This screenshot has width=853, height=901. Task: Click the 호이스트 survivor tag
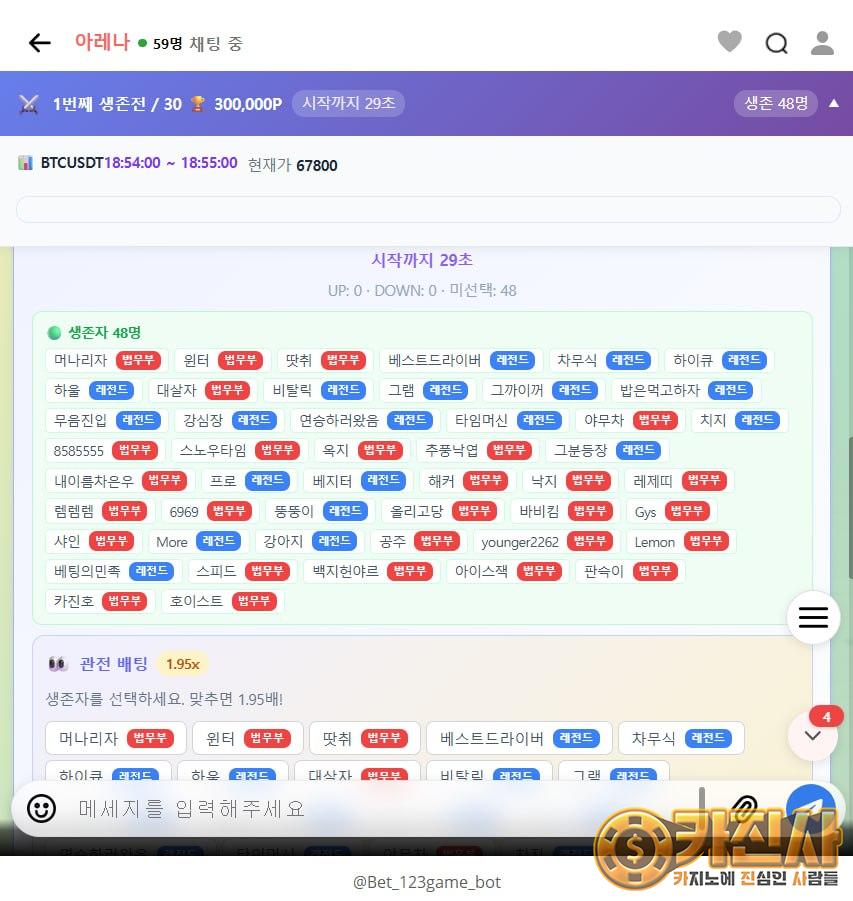(222, 601)
